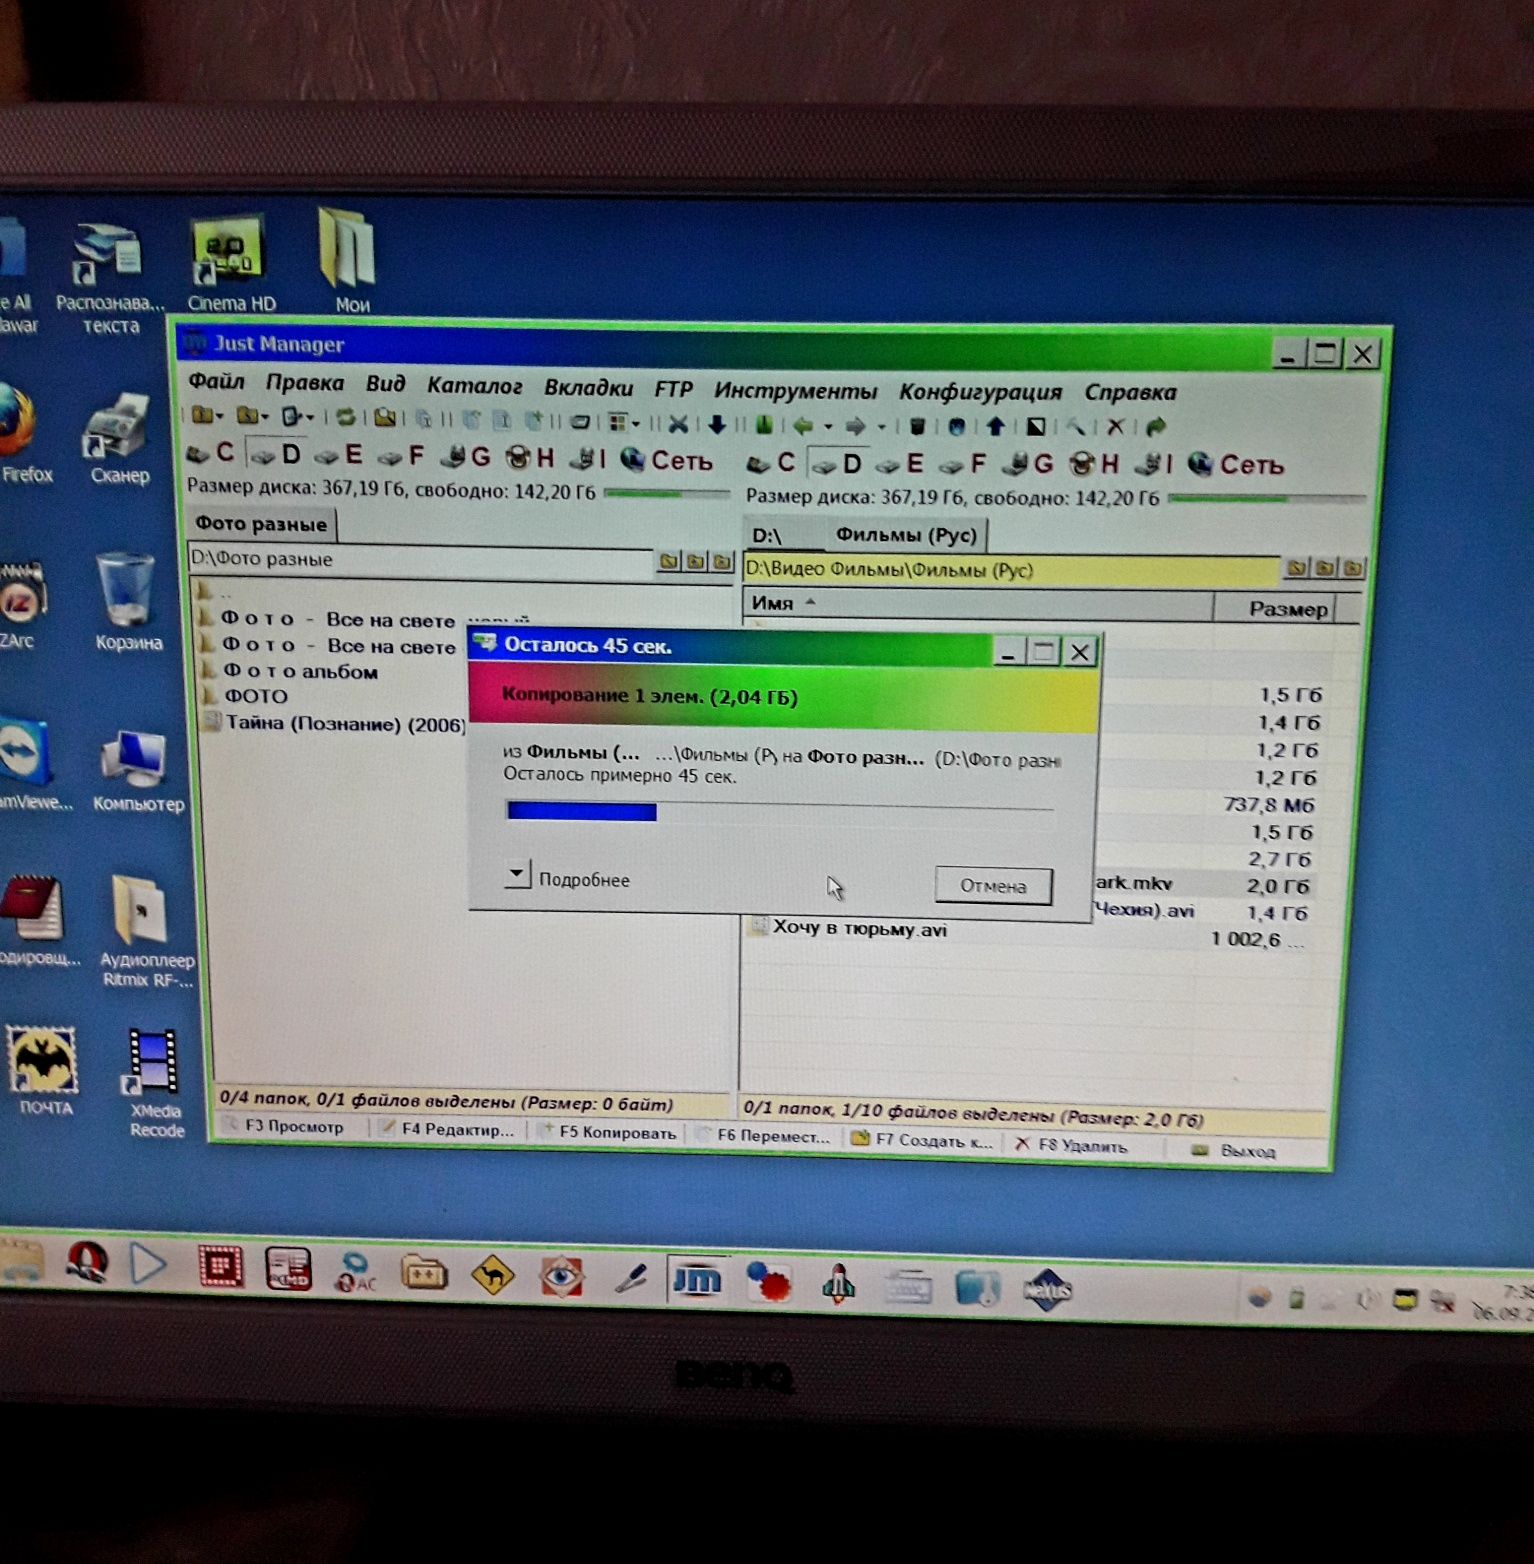This screenshot has width=1534, height=1564.
Task: Click the rocket taskbar icon
Action: click(838, 1284)
